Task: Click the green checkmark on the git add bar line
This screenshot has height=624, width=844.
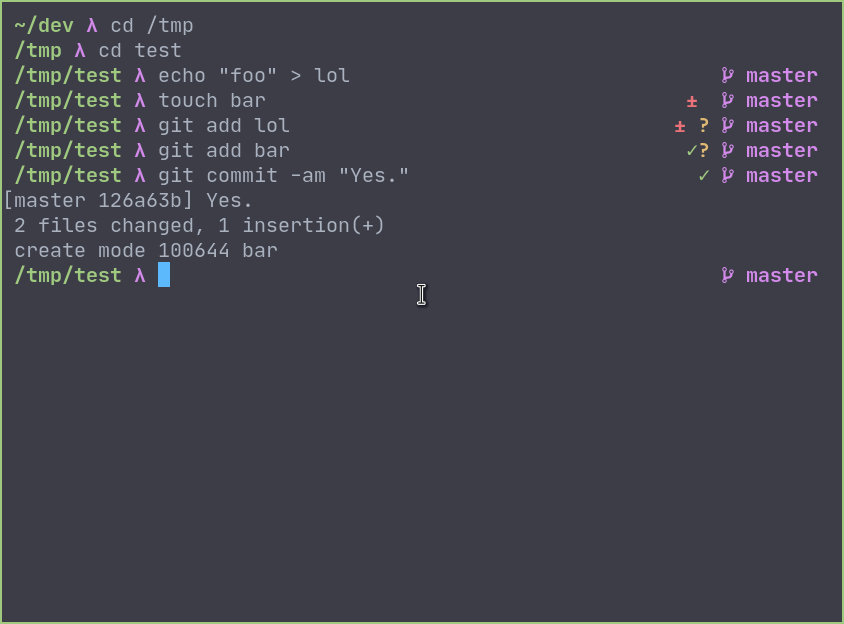Action: pos(692,151)
